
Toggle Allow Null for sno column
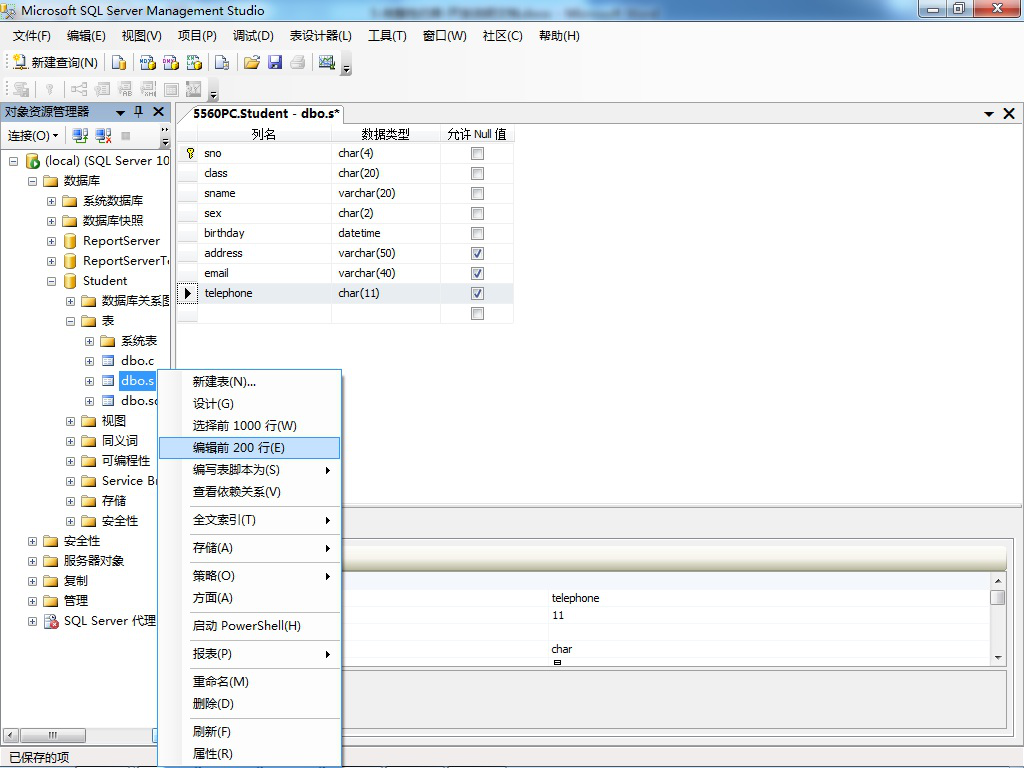[x=477, y=153]
